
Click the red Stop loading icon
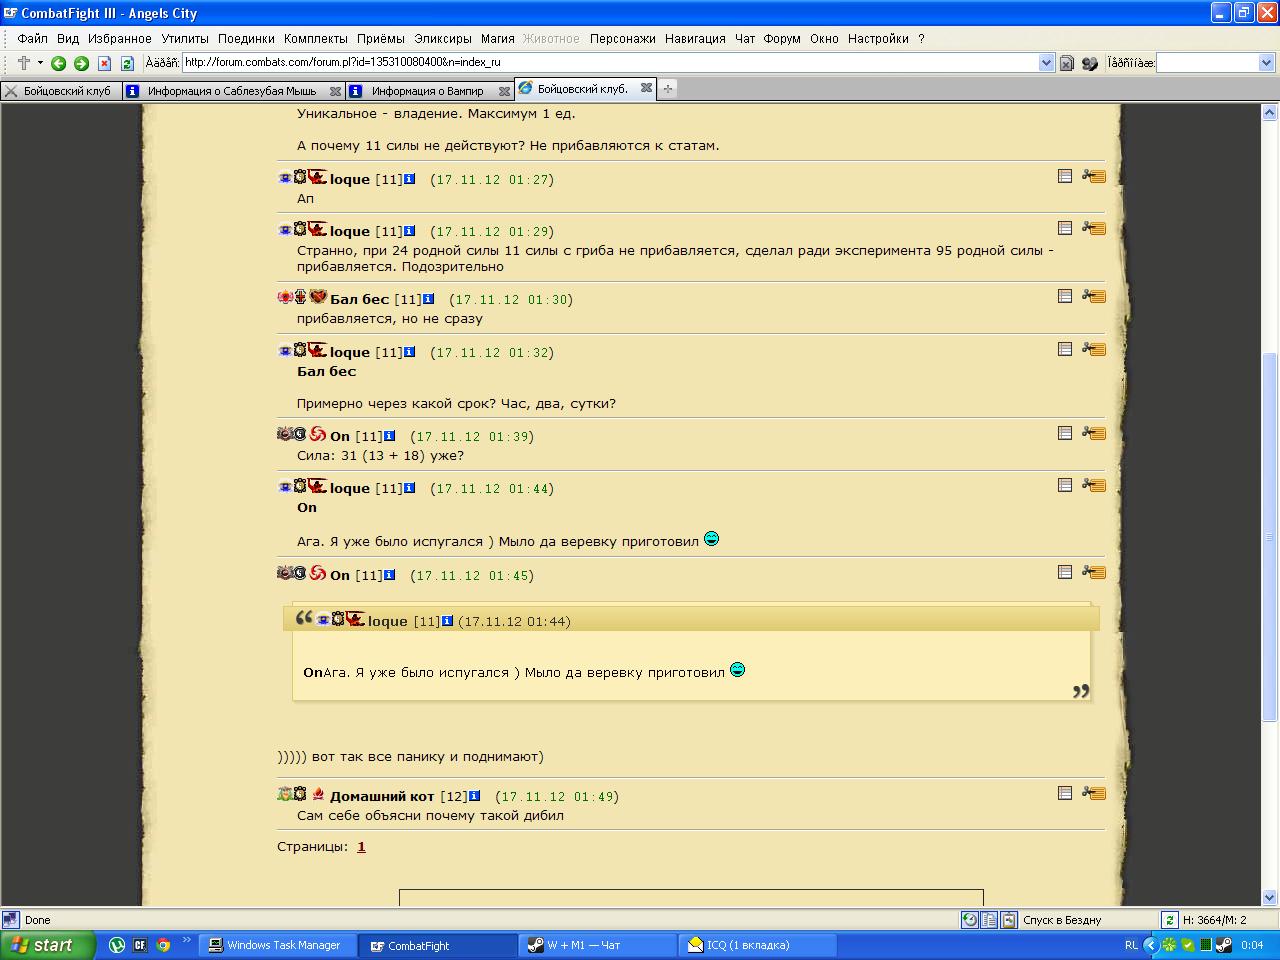coord(104,63)
